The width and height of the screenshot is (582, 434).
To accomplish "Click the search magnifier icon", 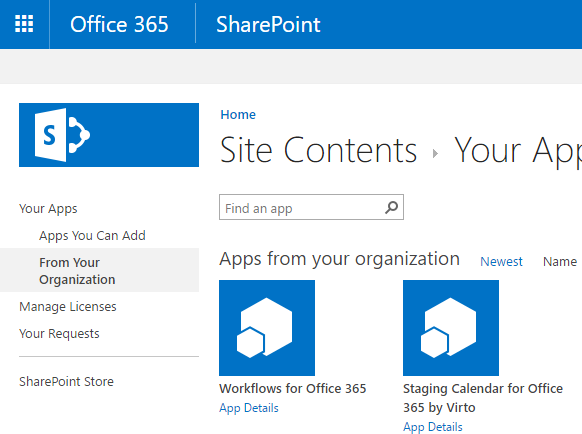I will point(391,207).
